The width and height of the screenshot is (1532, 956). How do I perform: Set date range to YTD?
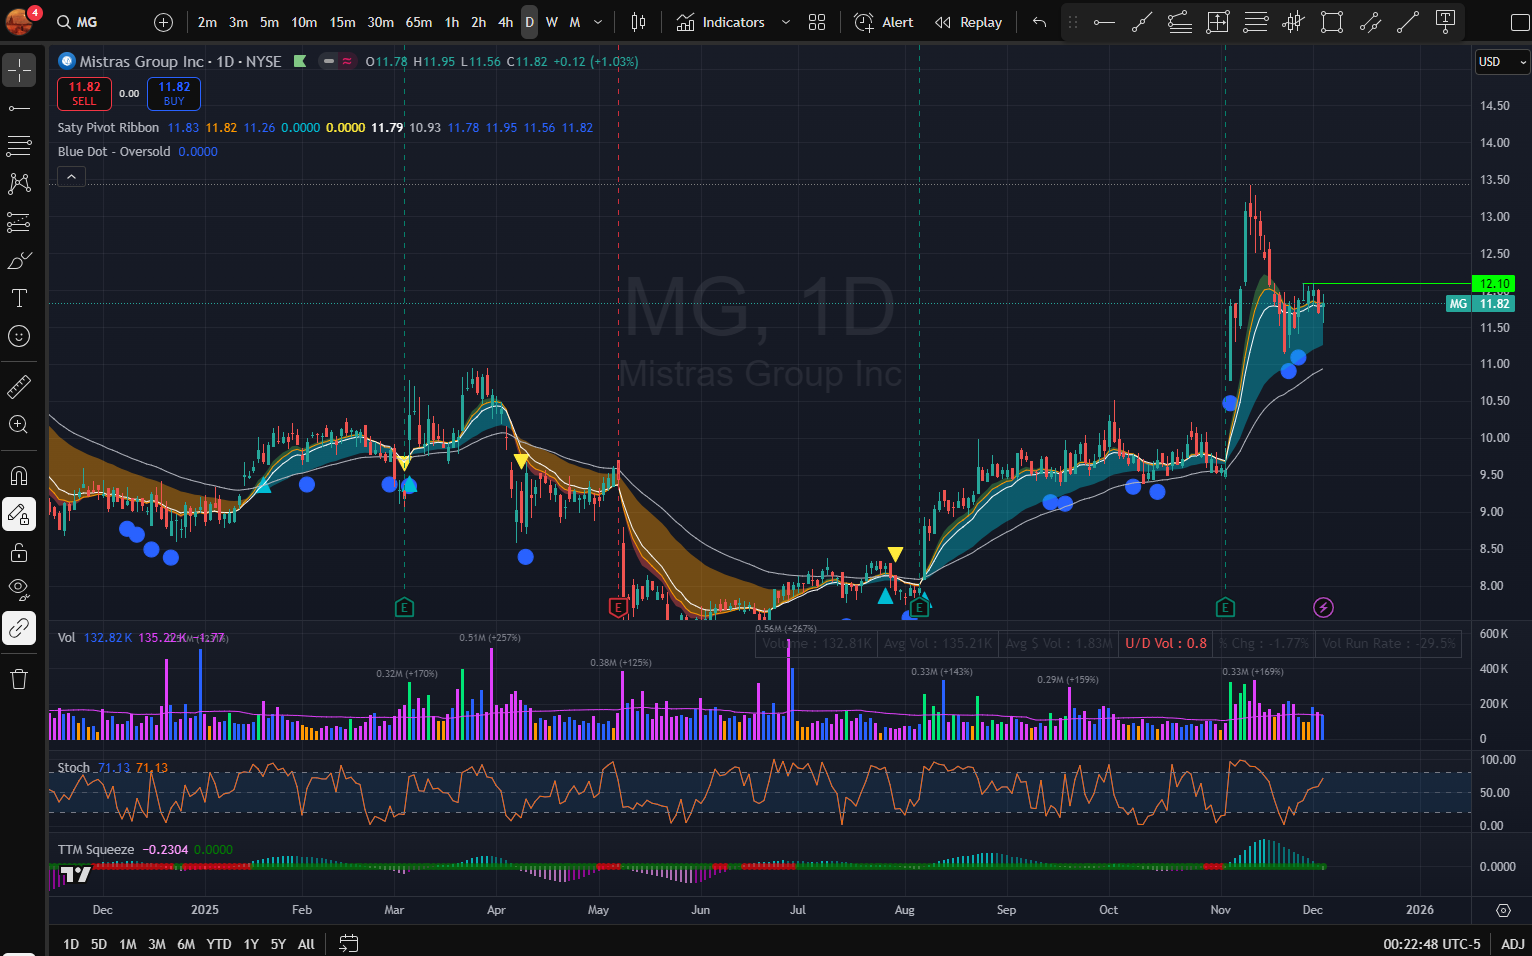click(219, 944)
